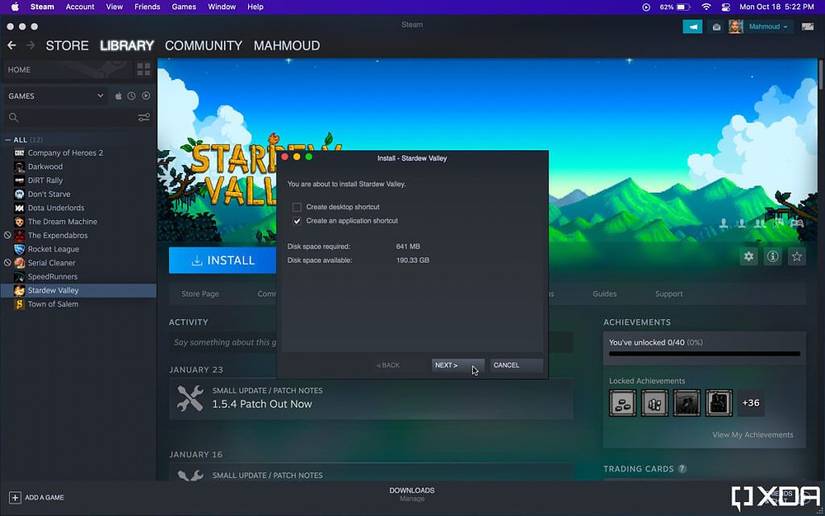The image size is (825, 516).
Task: Click the wrench icon of 1.5.4 patch news
Action: pyautogui.click(x=190, y=398)
